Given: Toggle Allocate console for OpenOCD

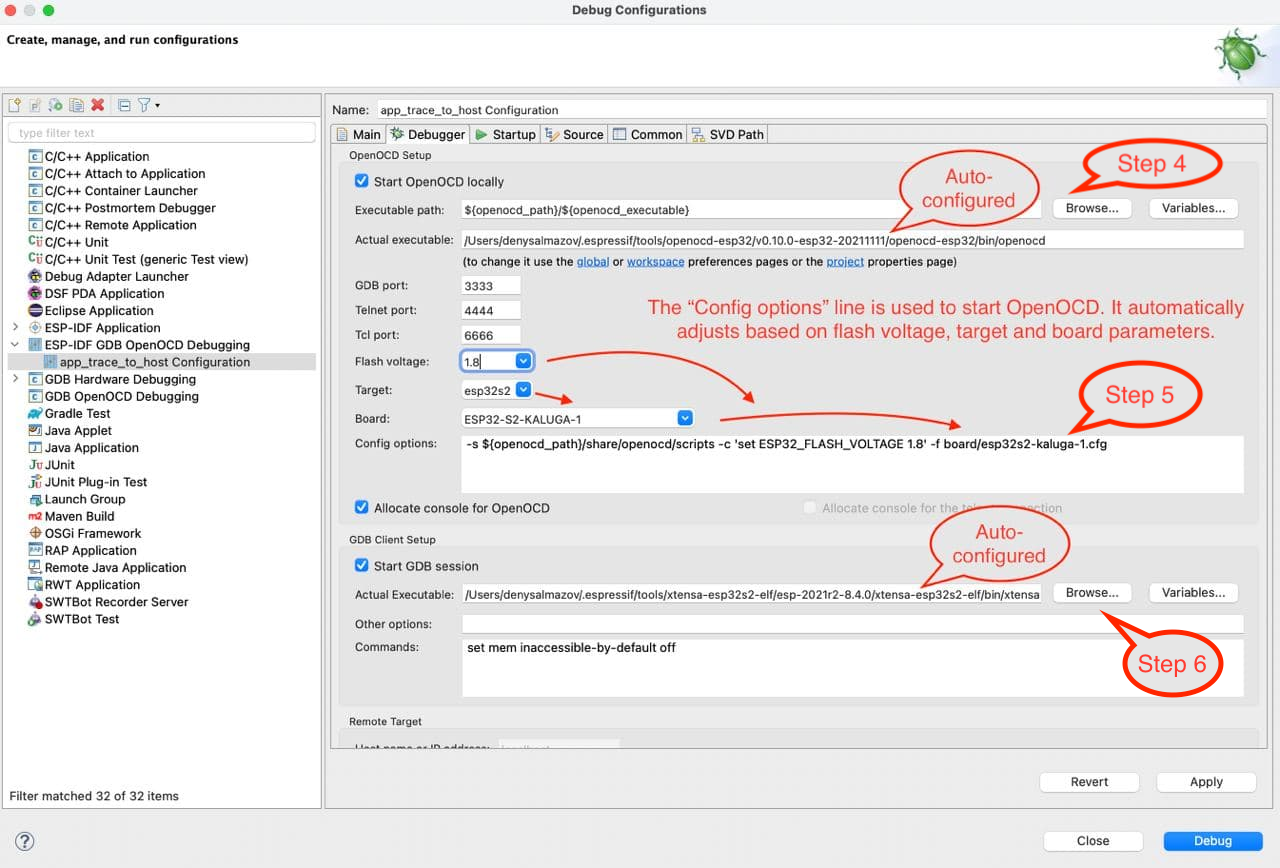Looking at the screenshot, I should [x=362, y=508].
